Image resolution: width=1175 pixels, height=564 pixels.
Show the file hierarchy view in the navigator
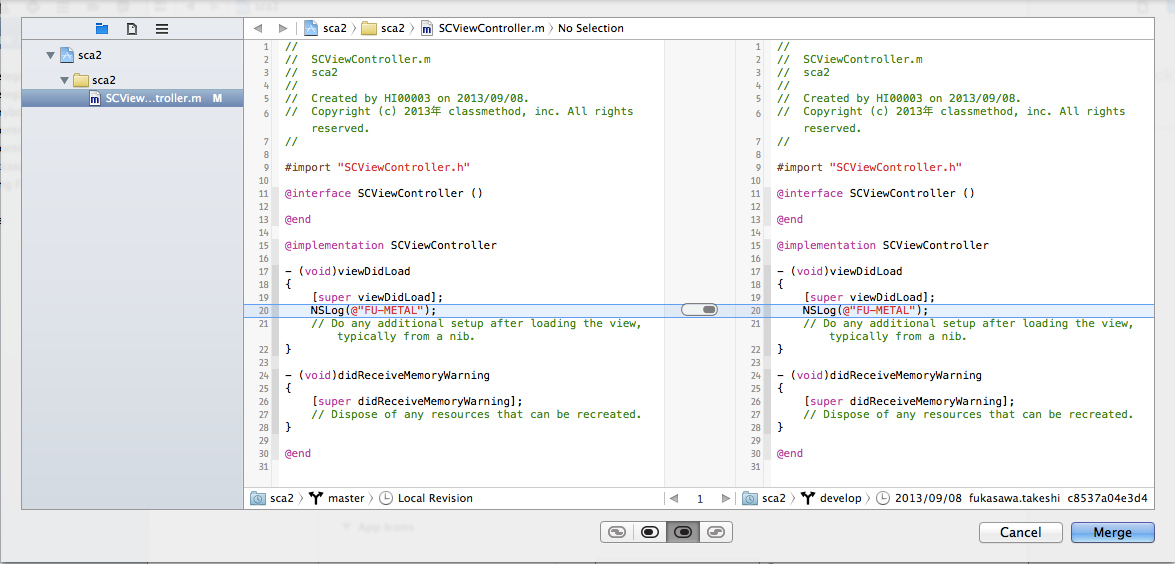click(102, 28)
